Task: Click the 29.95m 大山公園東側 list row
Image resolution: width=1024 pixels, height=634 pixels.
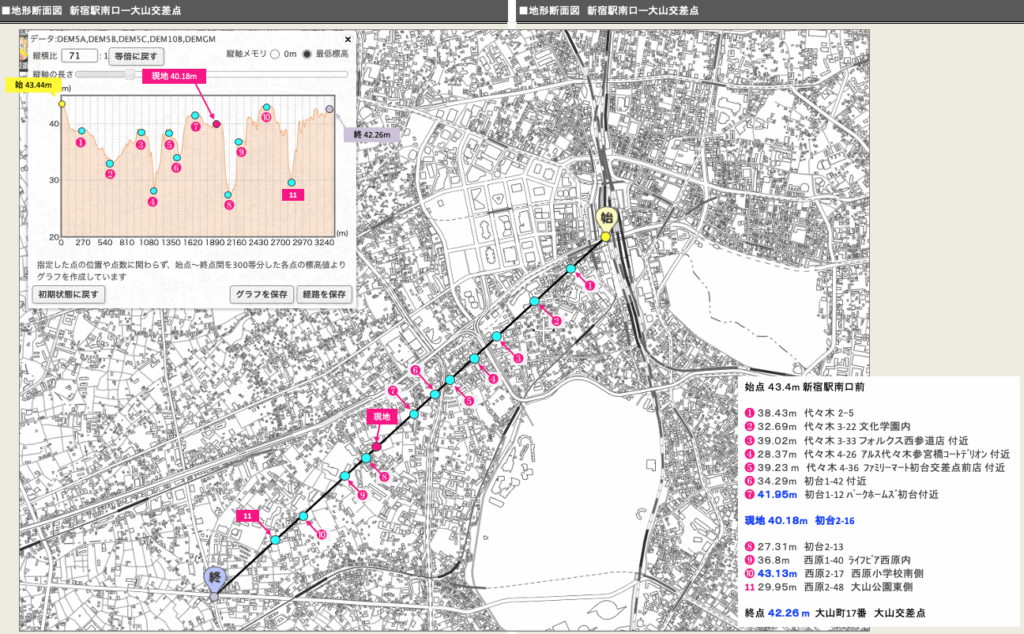Action: (829, 588)
